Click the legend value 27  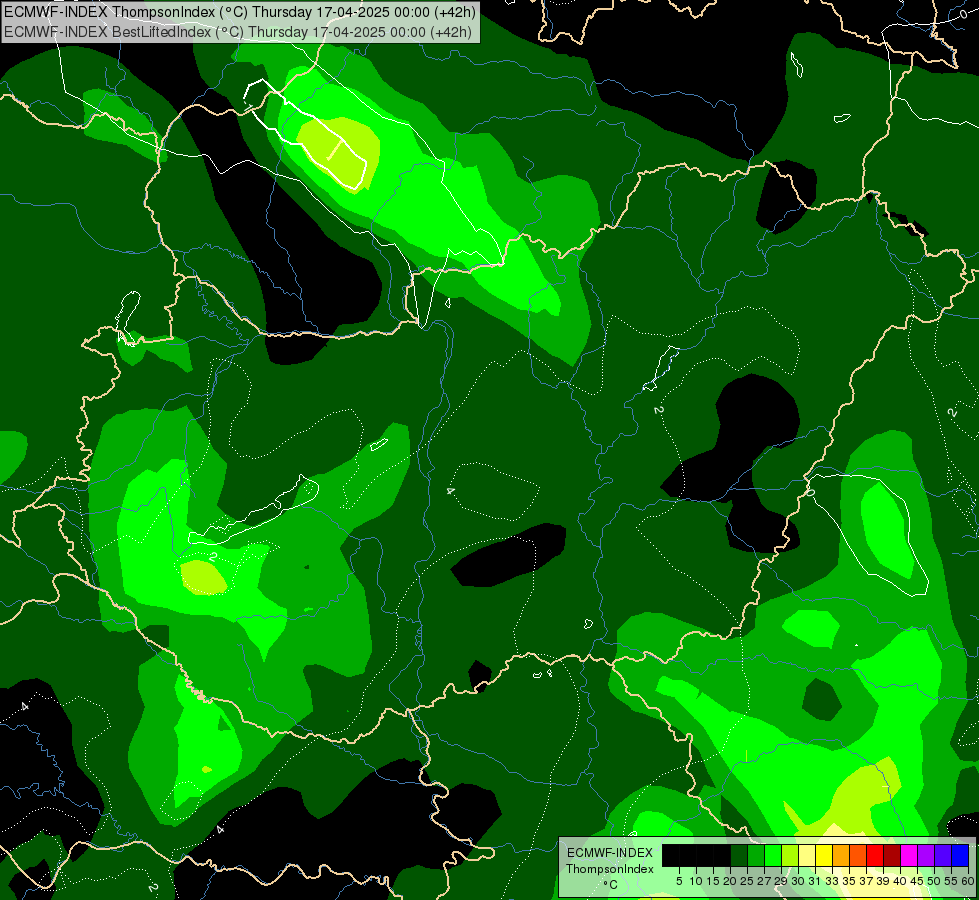[x=764, y=881]
